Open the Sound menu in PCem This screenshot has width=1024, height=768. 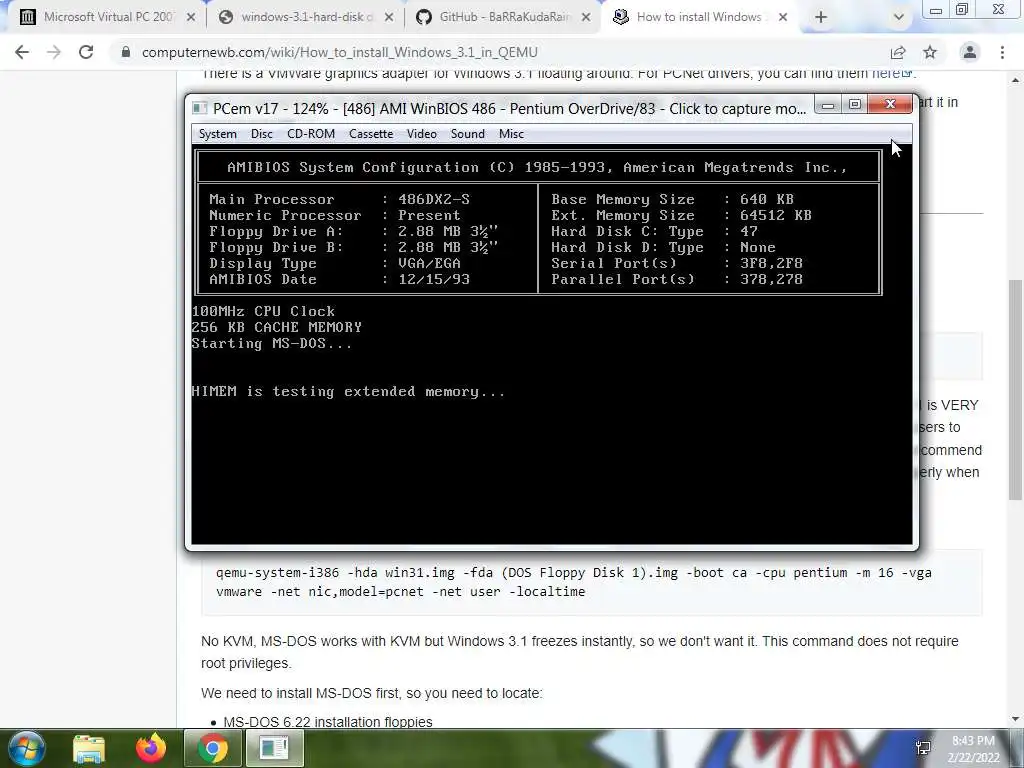[x=468, y=134]
